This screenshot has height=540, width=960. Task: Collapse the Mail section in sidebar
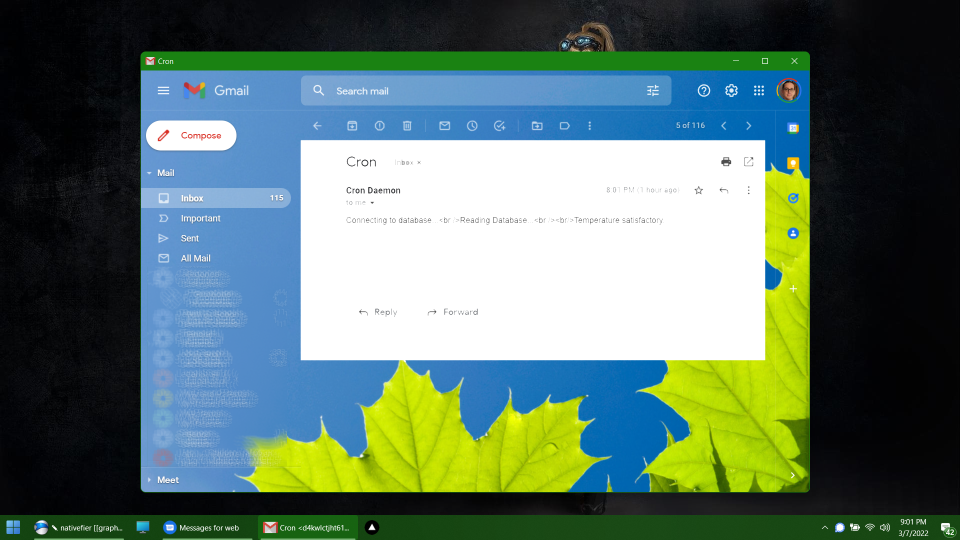149,173
